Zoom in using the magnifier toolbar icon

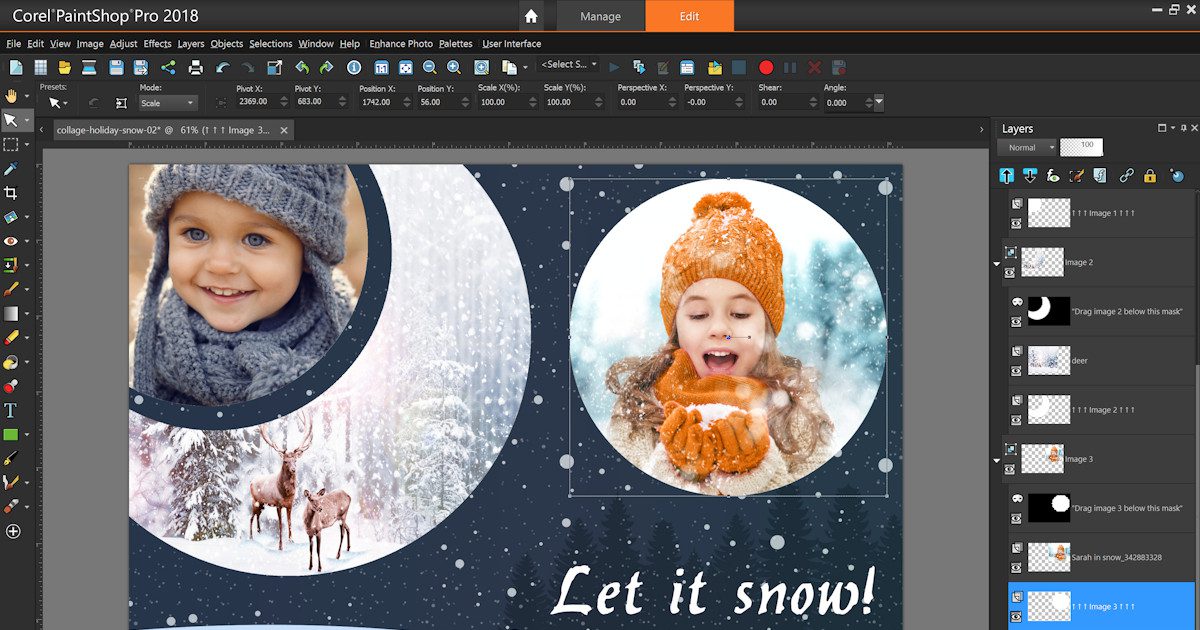click(x=452, y=67)
